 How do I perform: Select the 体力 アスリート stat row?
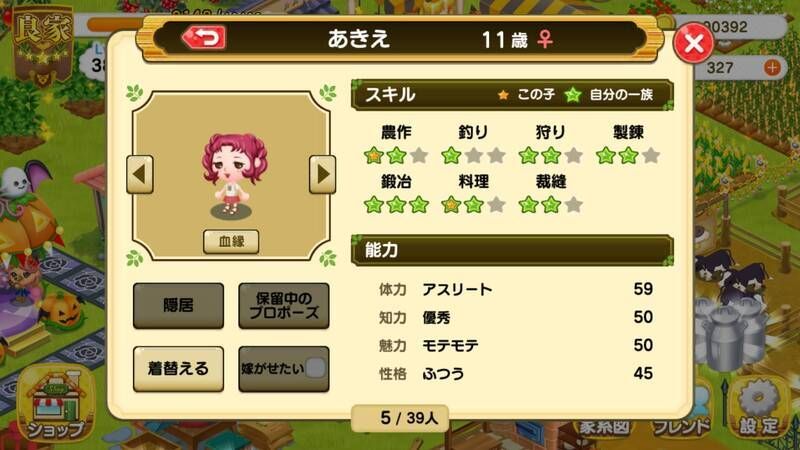tap(515, 289)
